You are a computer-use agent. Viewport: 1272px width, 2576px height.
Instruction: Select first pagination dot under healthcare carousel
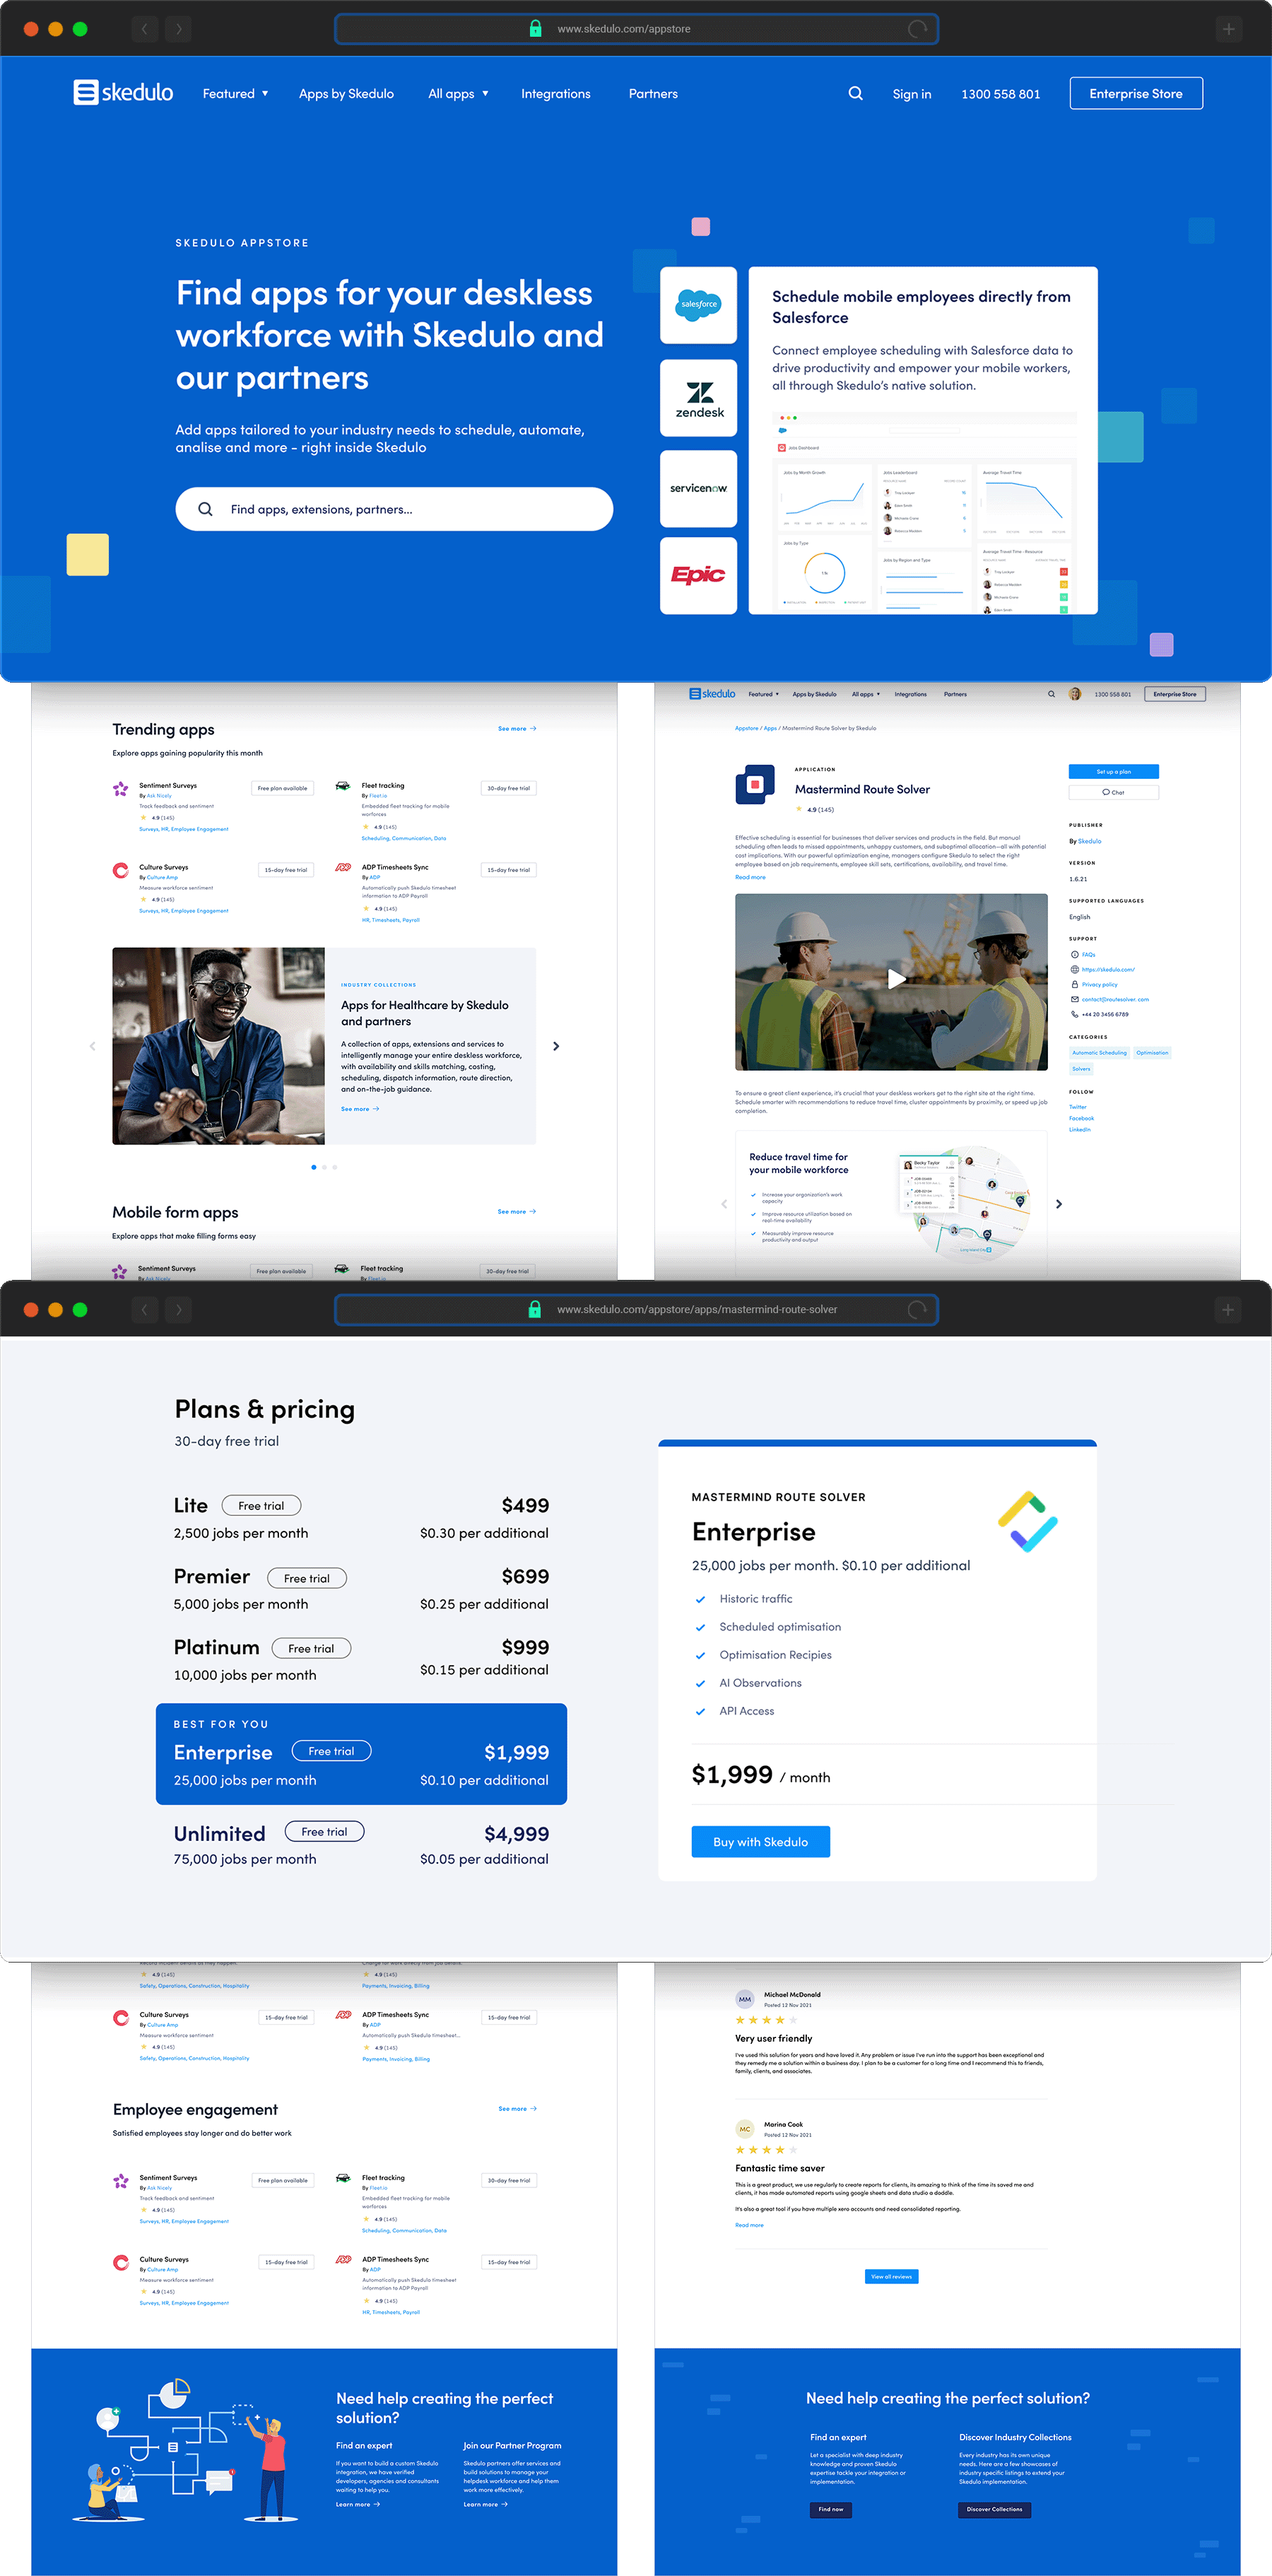click(314, 1167)
